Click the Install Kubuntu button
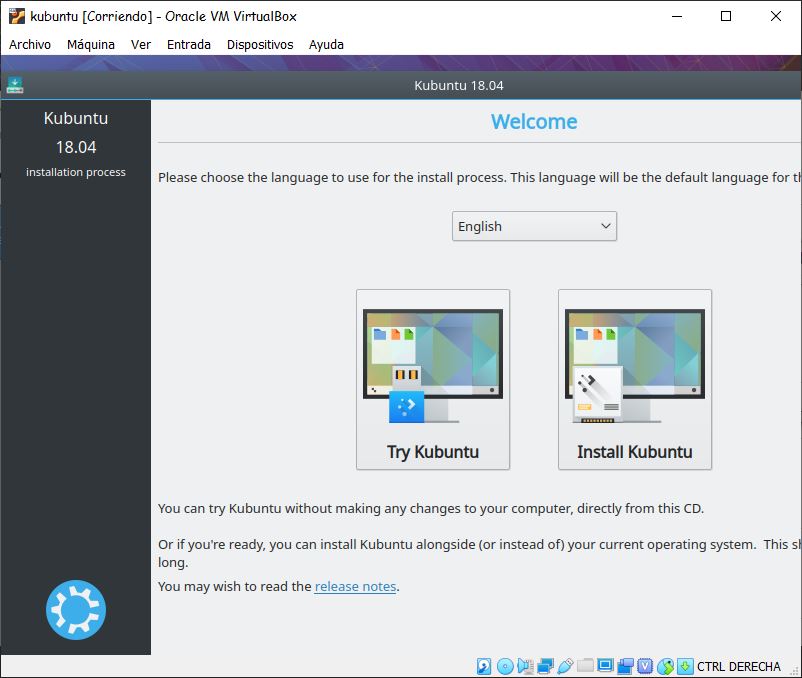The width and height of the screenshot is (802, 678). (635, 379)
